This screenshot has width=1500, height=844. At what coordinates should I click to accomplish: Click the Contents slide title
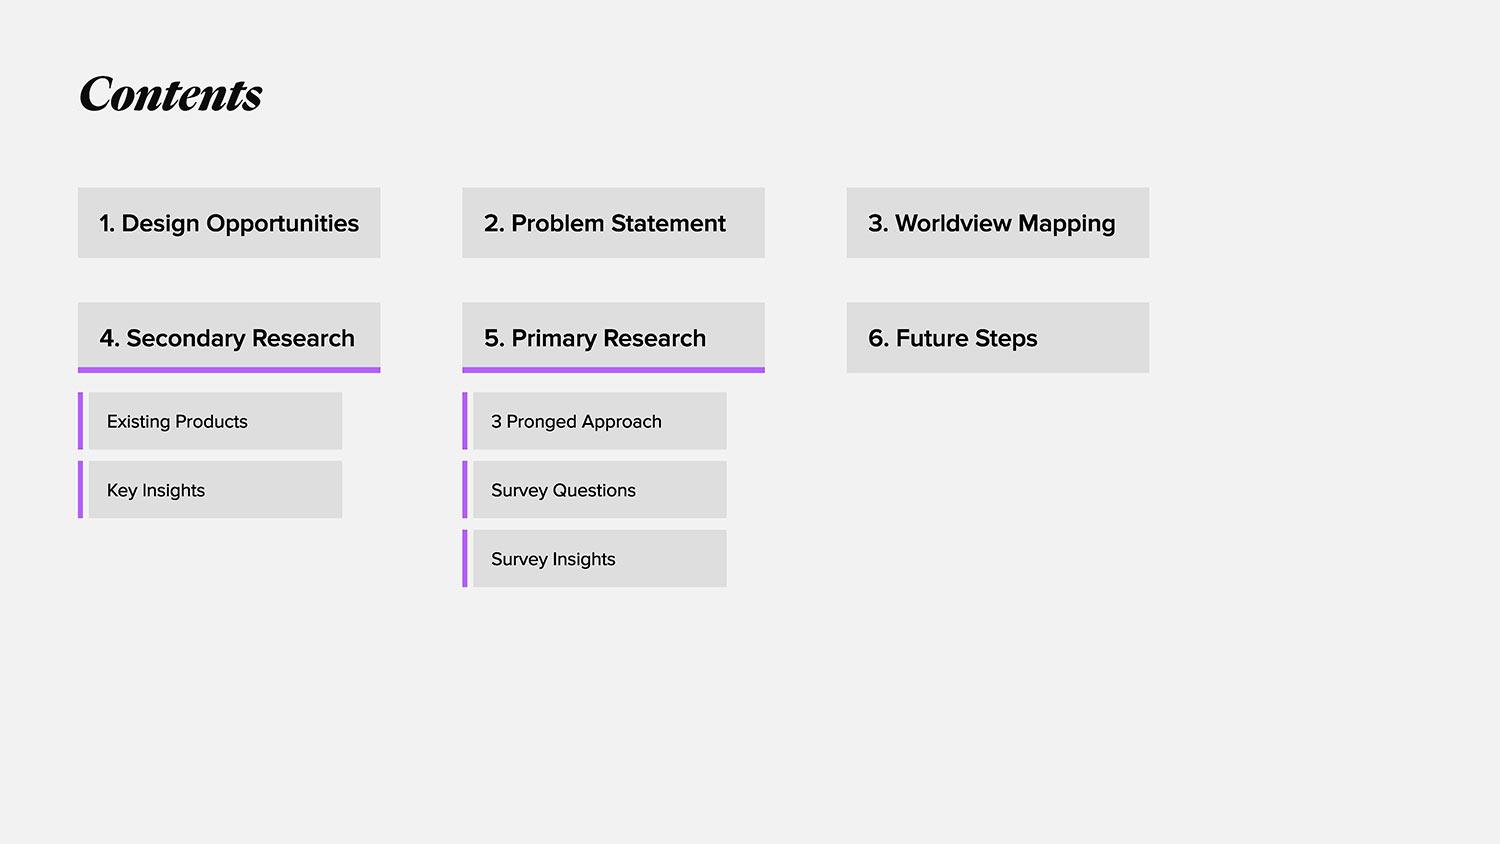171,95
